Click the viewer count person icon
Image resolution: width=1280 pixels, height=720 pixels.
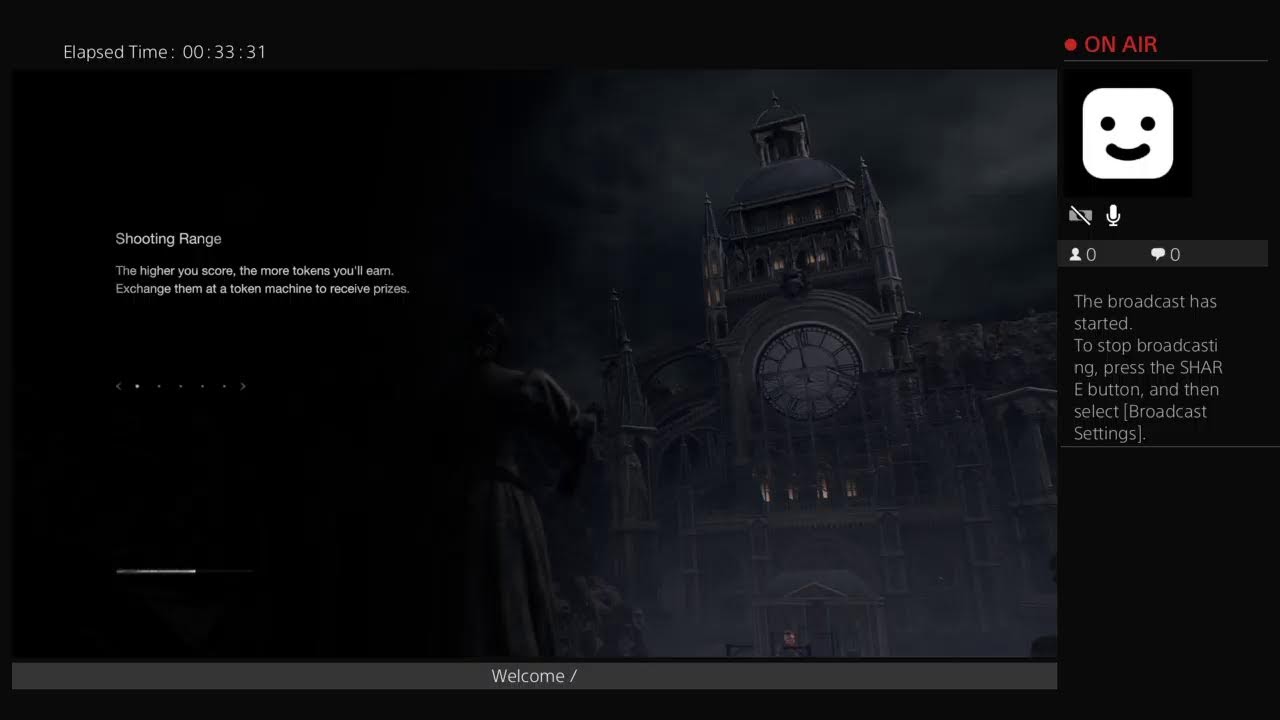(1076, 254)
